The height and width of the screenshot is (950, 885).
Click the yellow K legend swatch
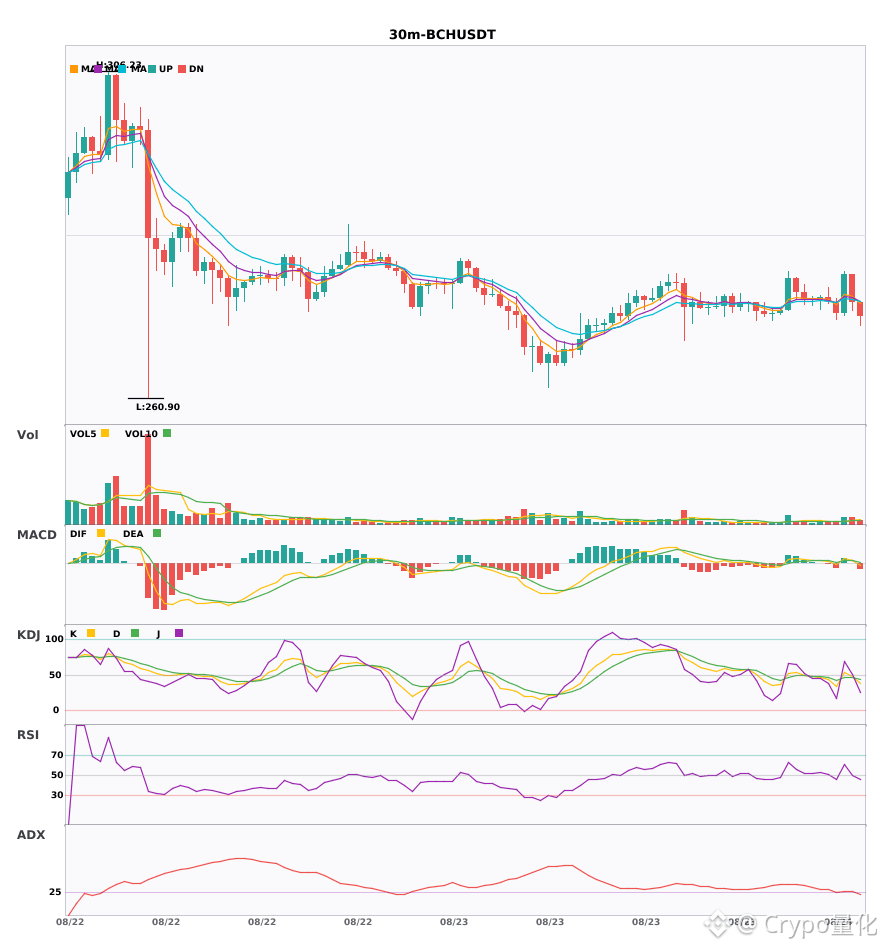91,633
